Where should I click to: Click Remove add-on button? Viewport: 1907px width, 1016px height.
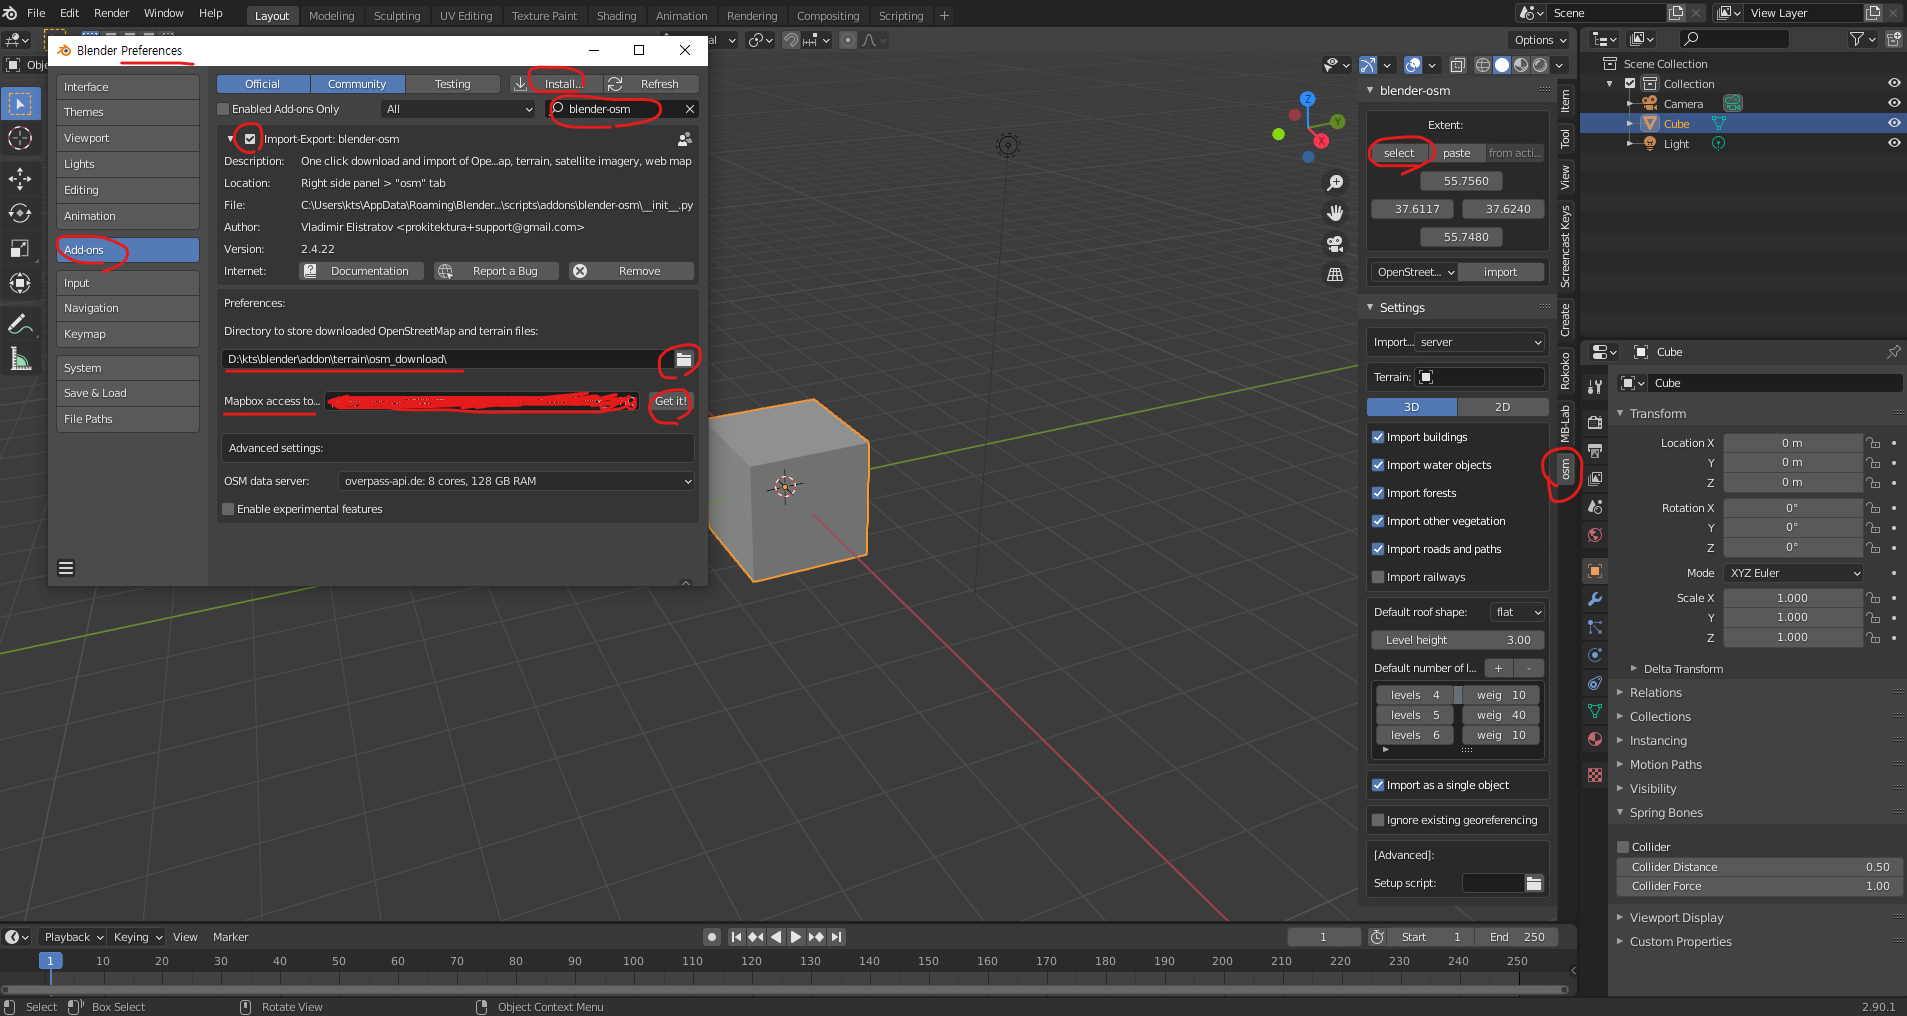pos(631,271)
